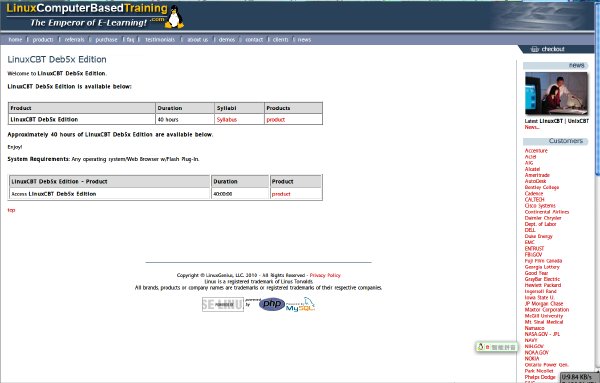Screen dimensions: 600x383
Task: Click the Park Nicollet customer link
Action: [539, 371]
